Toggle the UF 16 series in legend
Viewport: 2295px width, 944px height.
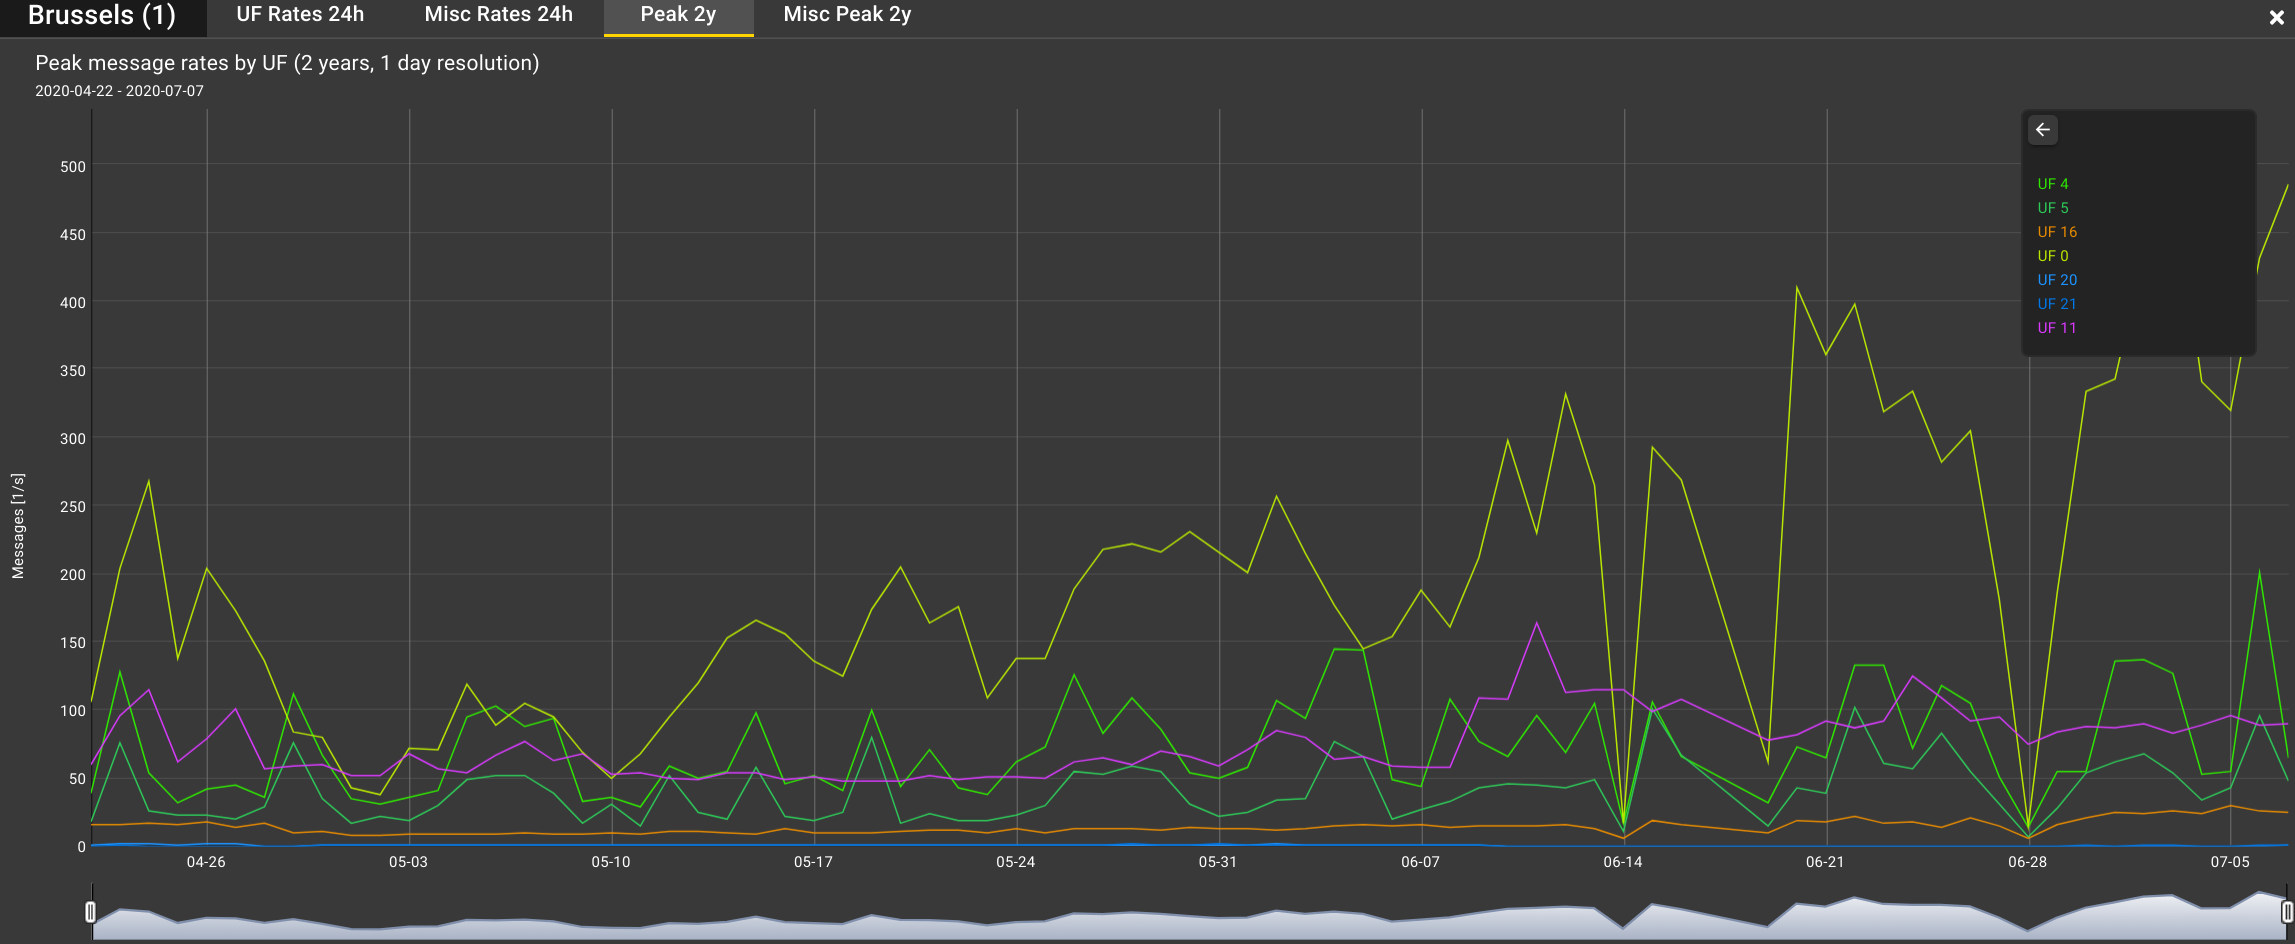(2056, 231)
